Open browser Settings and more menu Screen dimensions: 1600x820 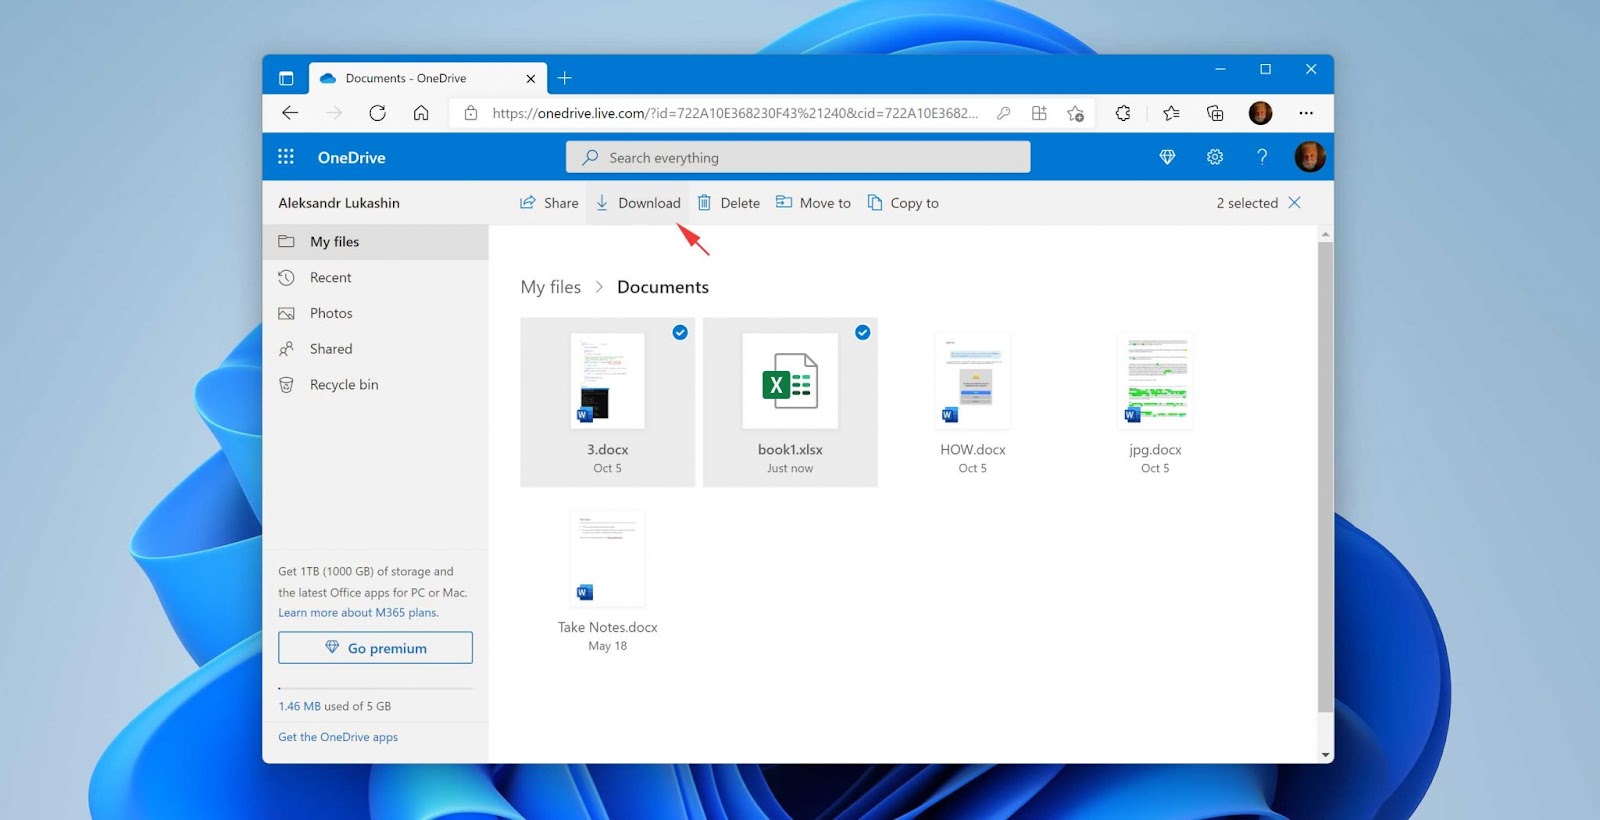[x=1306, y=113]
